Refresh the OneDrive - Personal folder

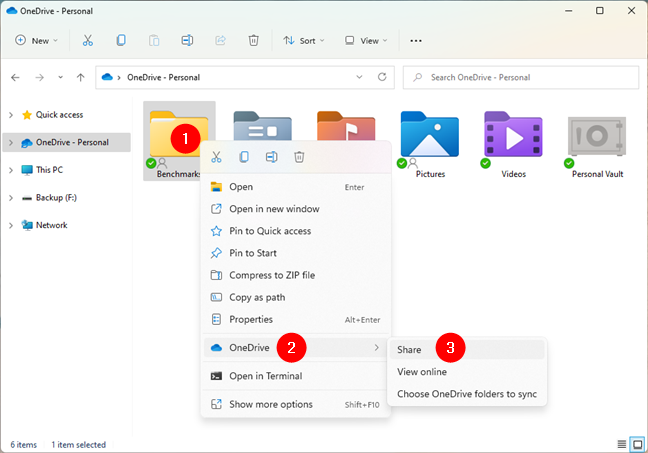pyautogui.click(x=382, y=77)
